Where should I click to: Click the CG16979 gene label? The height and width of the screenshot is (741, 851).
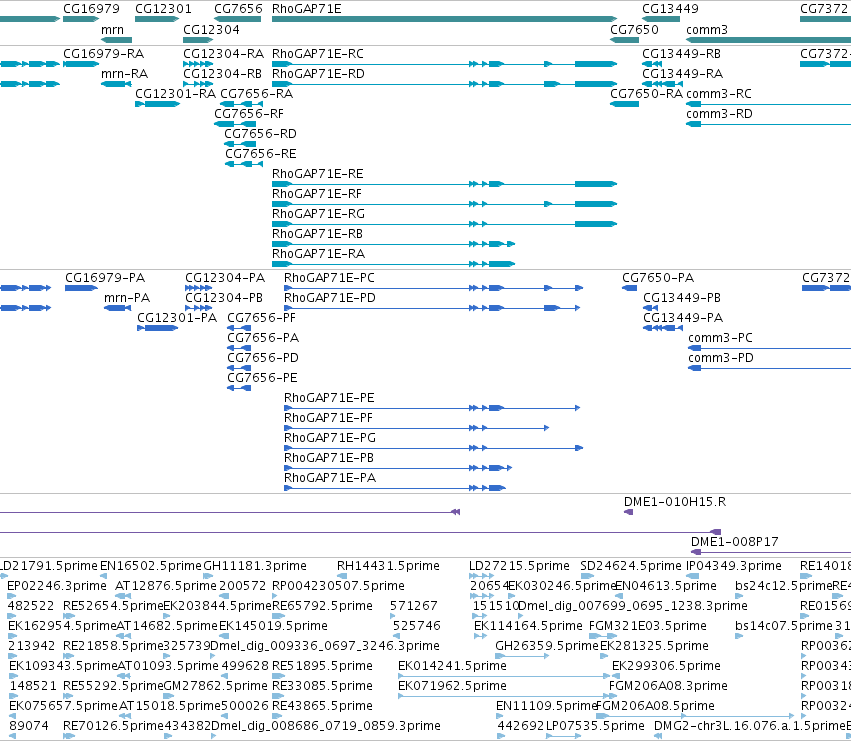pyautogui.click(x=91, y=9)
